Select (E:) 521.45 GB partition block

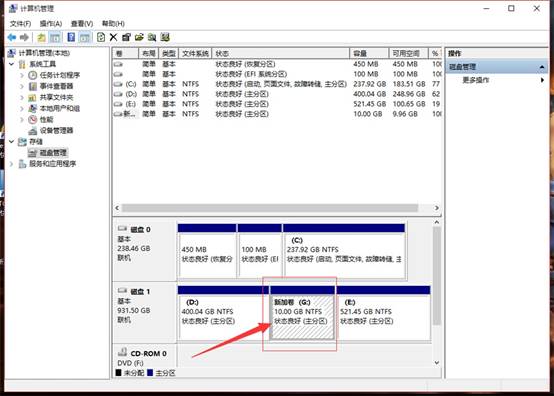(384, 313)
